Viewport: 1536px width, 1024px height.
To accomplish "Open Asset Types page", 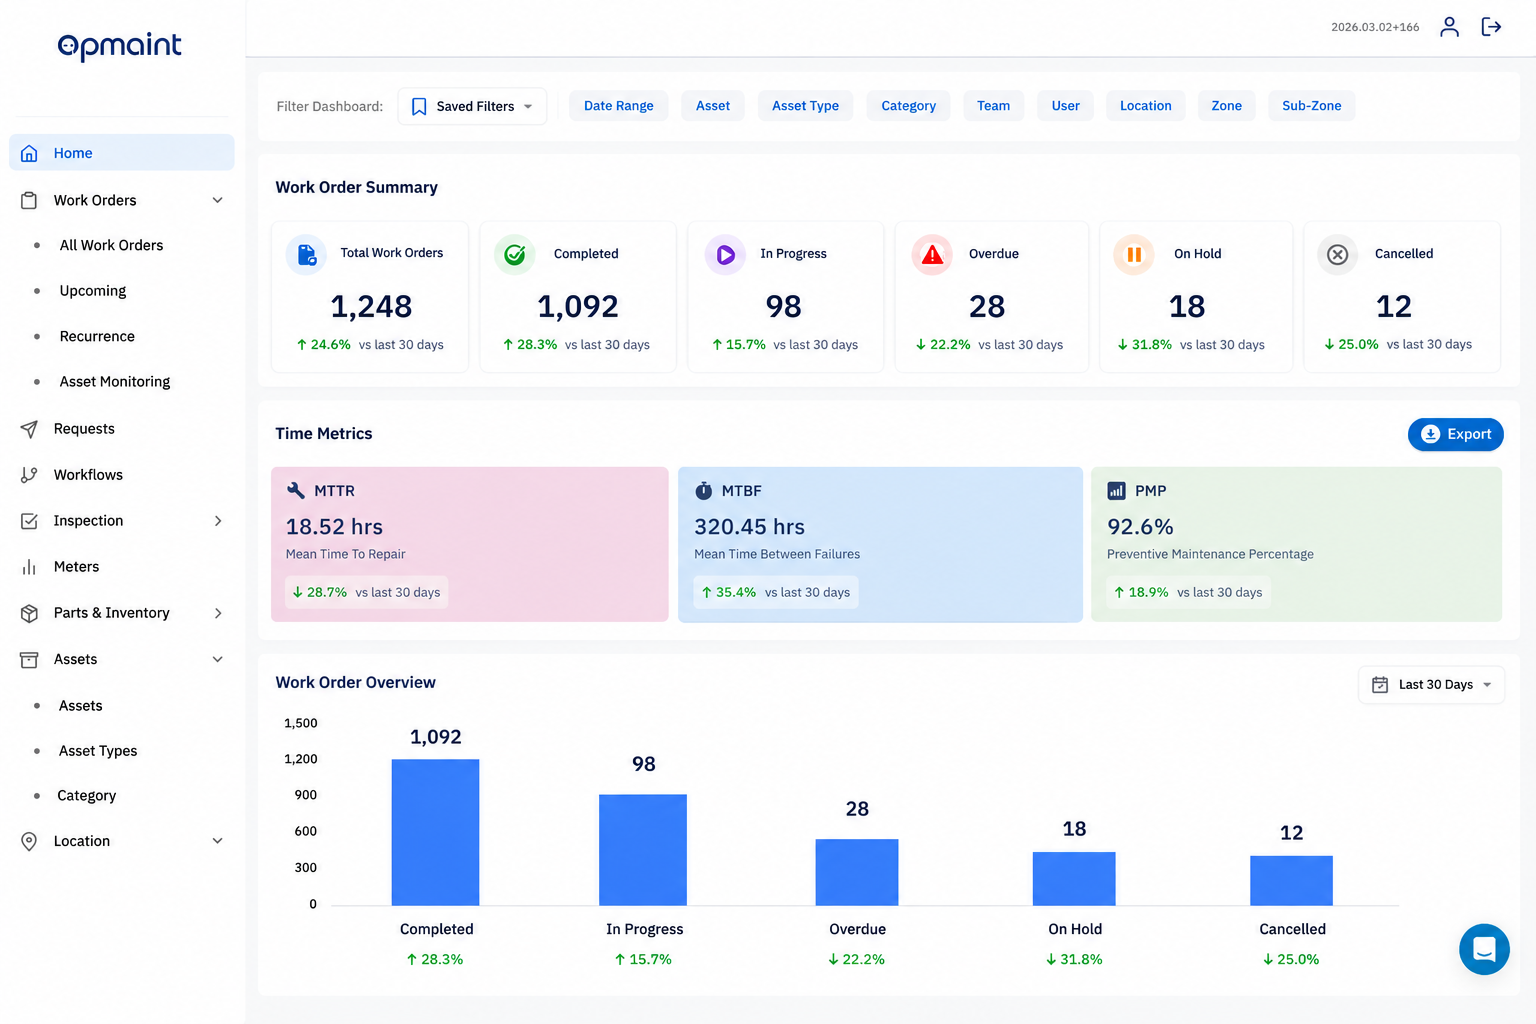I will (x=98, y=751).
